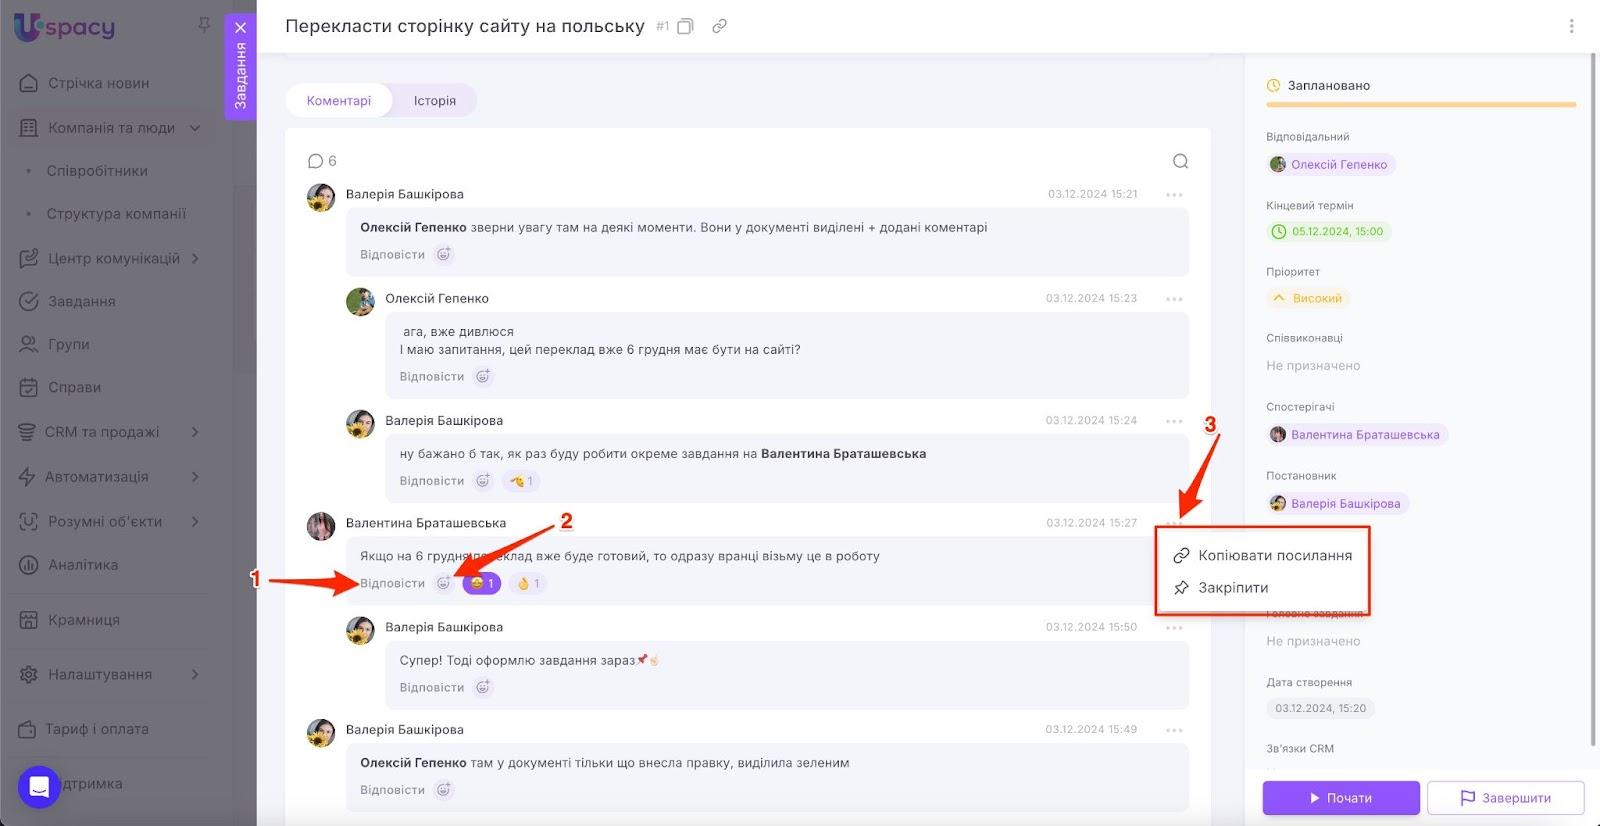Click the creation date 03.12.2024, 15:20
Screen dimensions: 1600x826
tap(1320, 708)
